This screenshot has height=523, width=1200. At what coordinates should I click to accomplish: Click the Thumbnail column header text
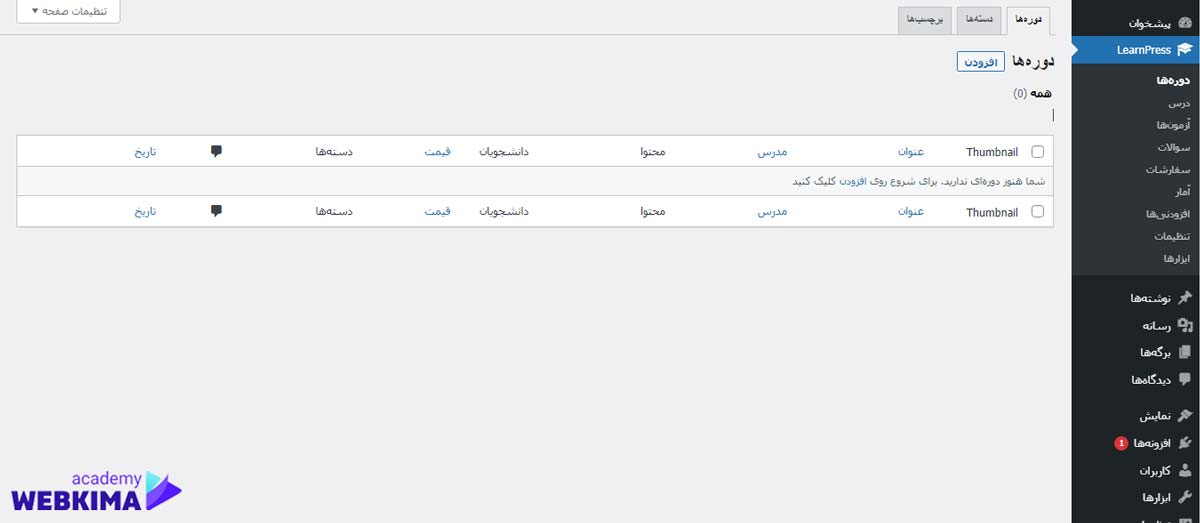pyautogui.click(x=992, y=152)
